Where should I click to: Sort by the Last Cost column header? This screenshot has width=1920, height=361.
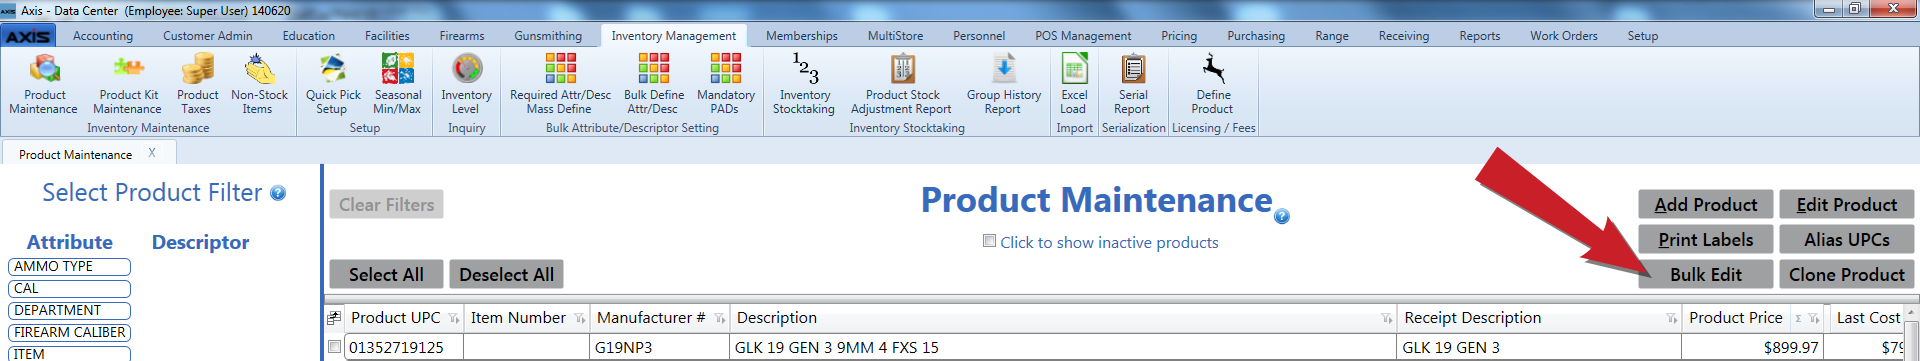pyautogui.click(x=1868, y=318)
